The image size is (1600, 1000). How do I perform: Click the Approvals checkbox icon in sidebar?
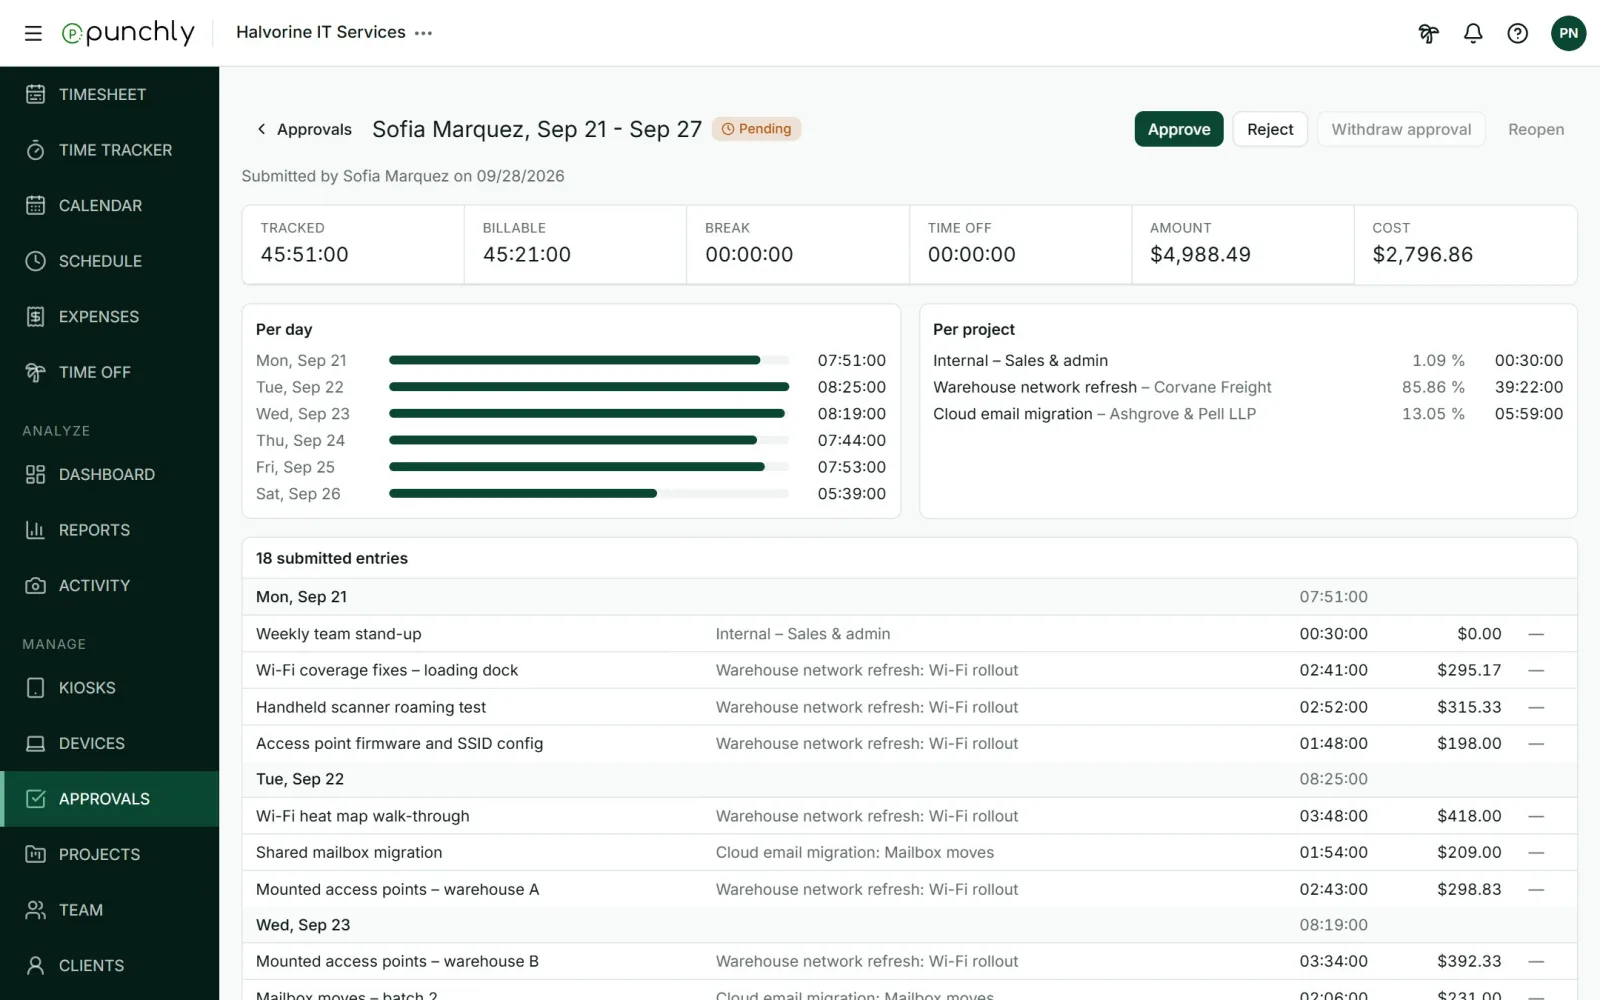(x=35, y=799)
